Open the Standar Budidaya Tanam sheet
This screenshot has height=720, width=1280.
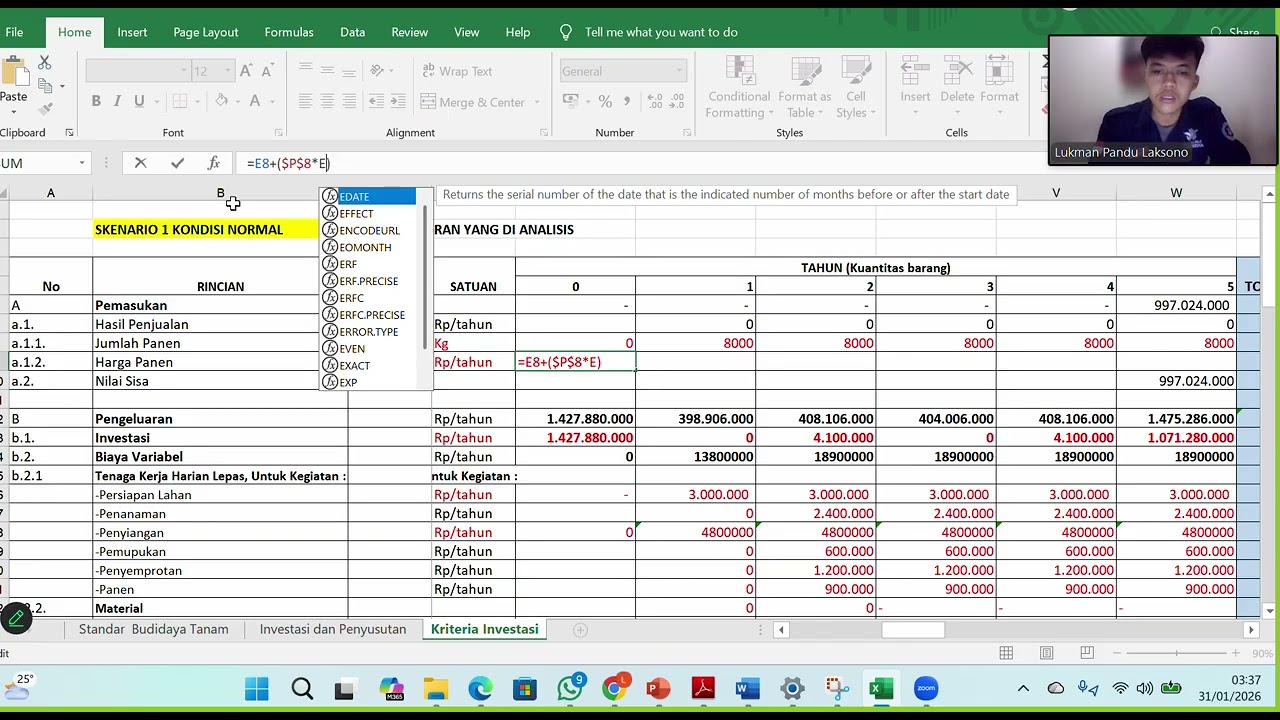[x=154, y=629]
